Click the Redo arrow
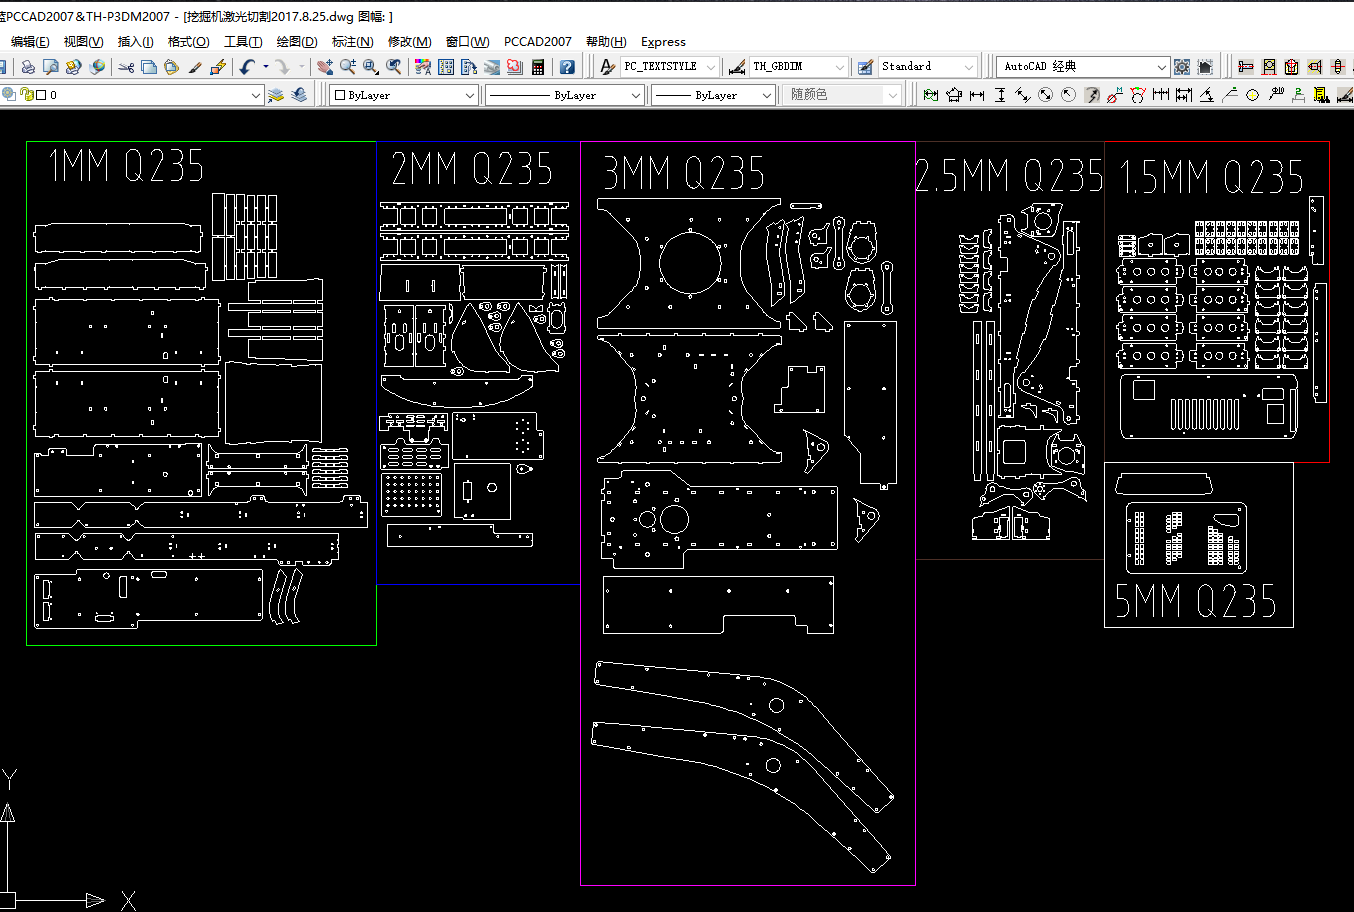1354x912 pixels. point(282,67)
